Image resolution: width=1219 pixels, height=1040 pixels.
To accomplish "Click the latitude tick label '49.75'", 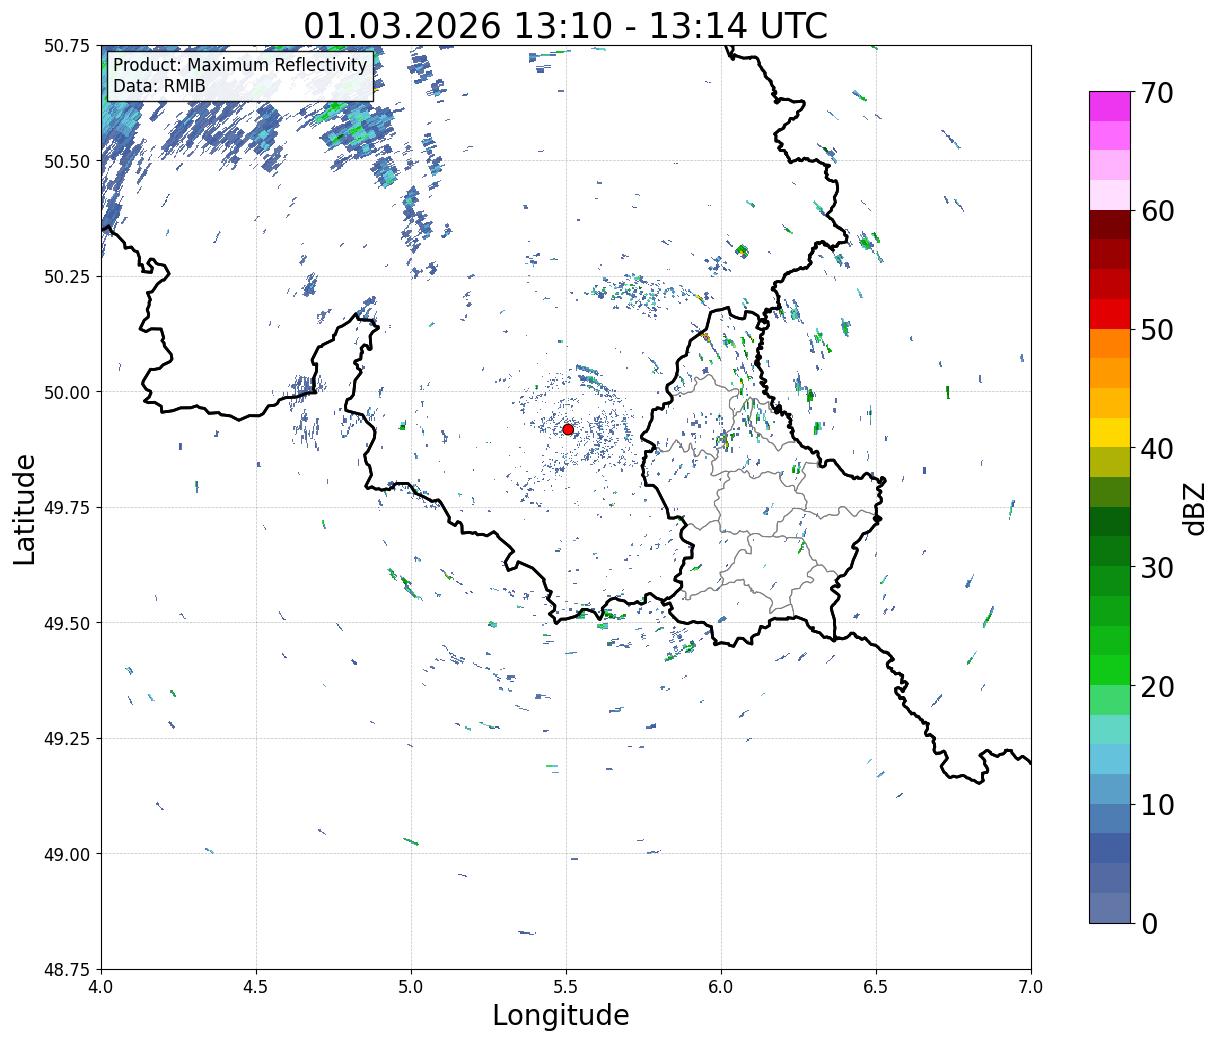I will (67, 508).
